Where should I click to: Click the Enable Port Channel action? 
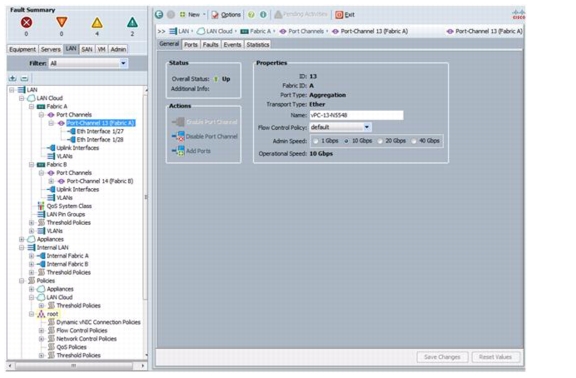[205, 122]
